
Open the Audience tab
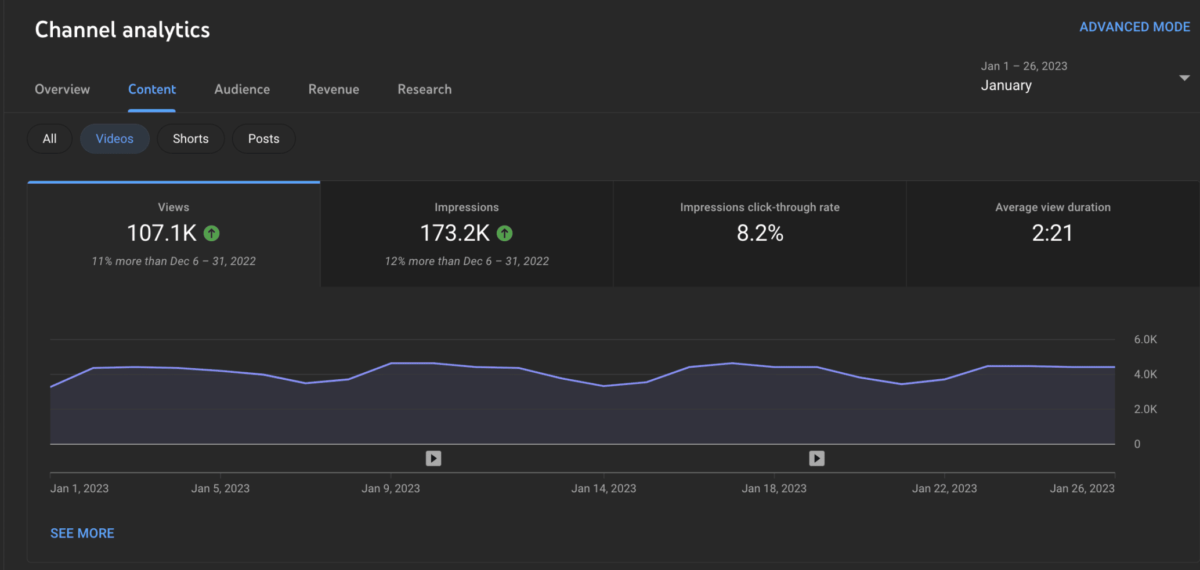point(242,89)
